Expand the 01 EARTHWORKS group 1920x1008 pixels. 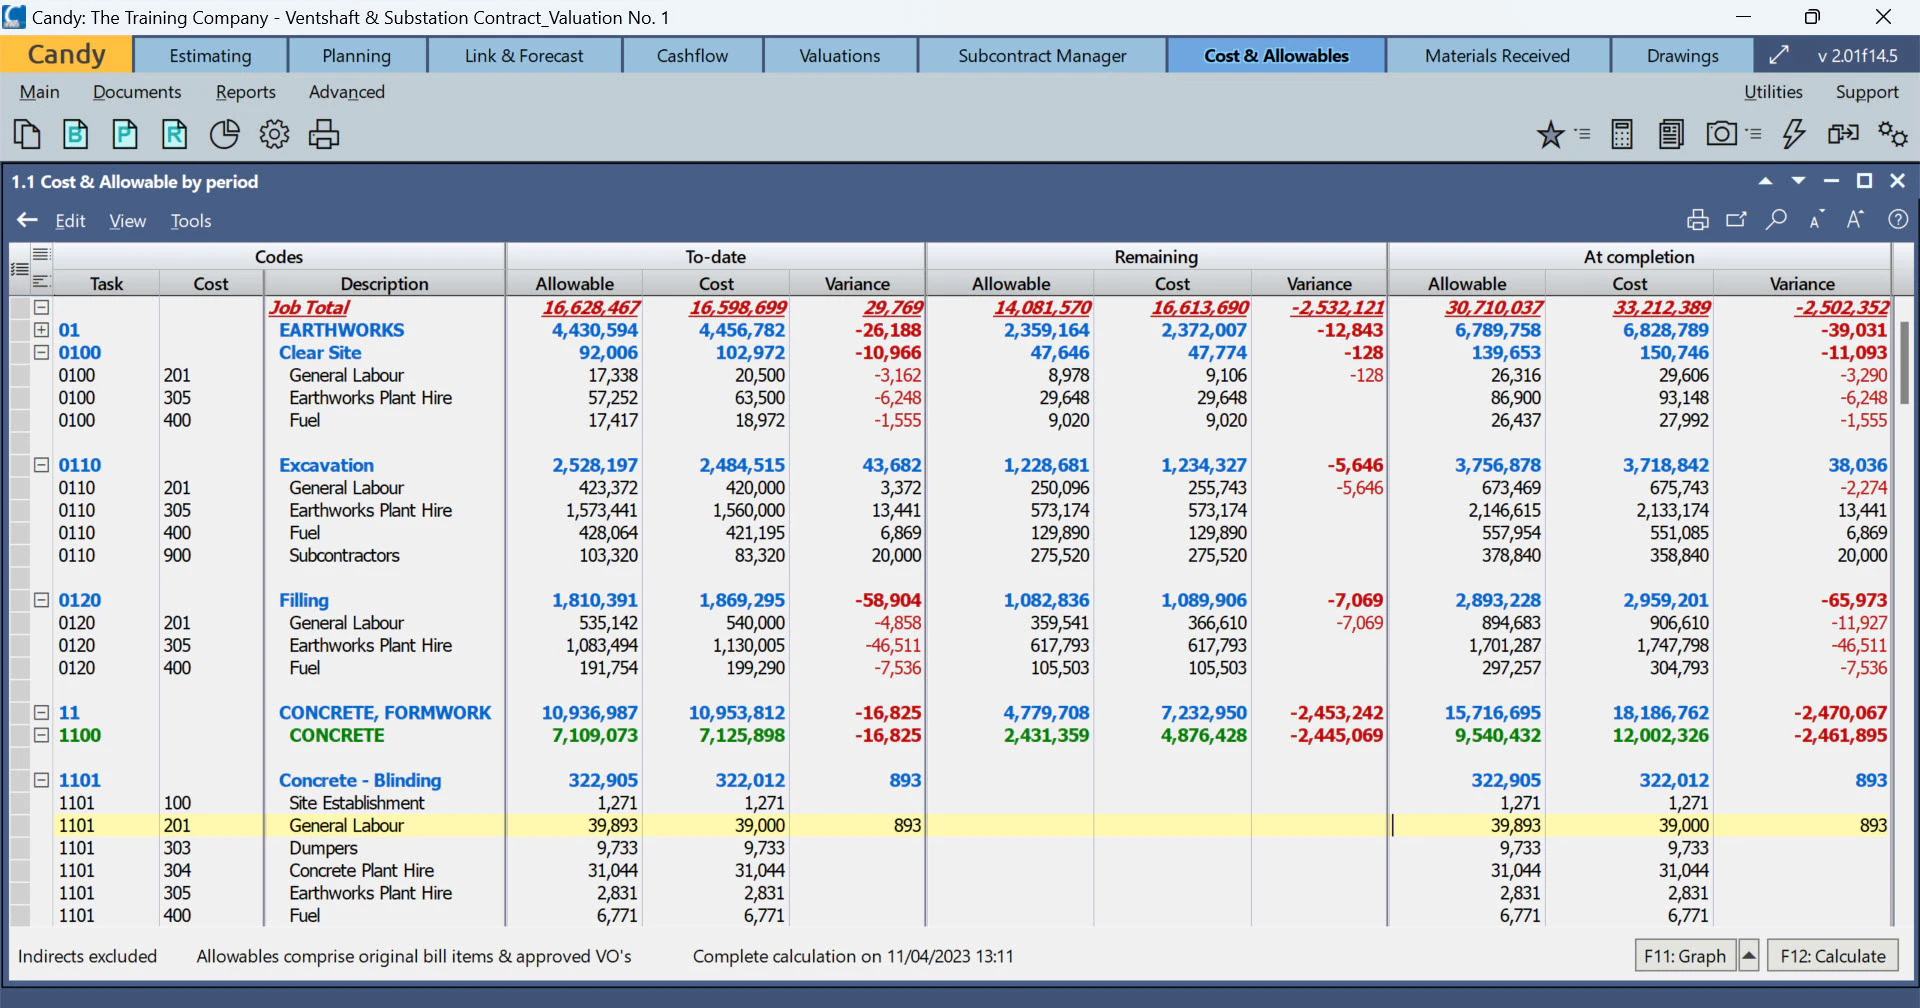click(41, 330)
